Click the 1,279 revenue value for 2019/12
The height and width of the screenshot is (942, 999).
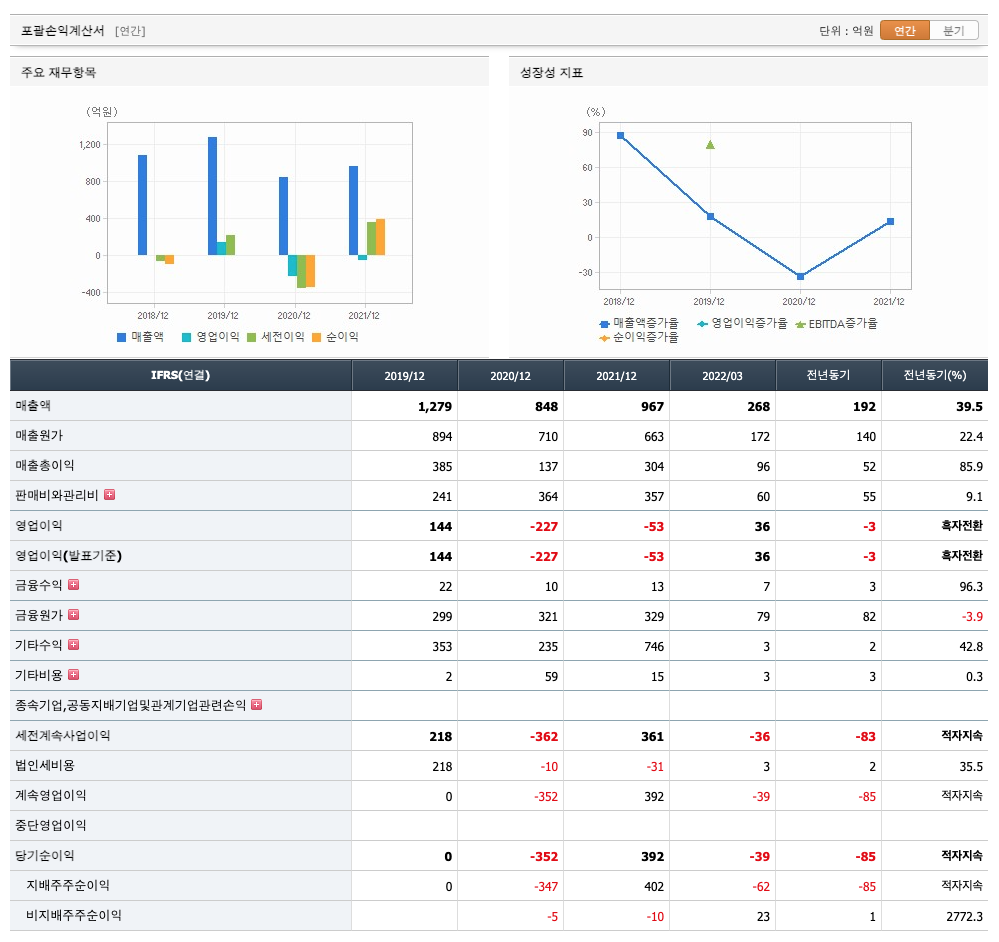click(x=435, y=406)
